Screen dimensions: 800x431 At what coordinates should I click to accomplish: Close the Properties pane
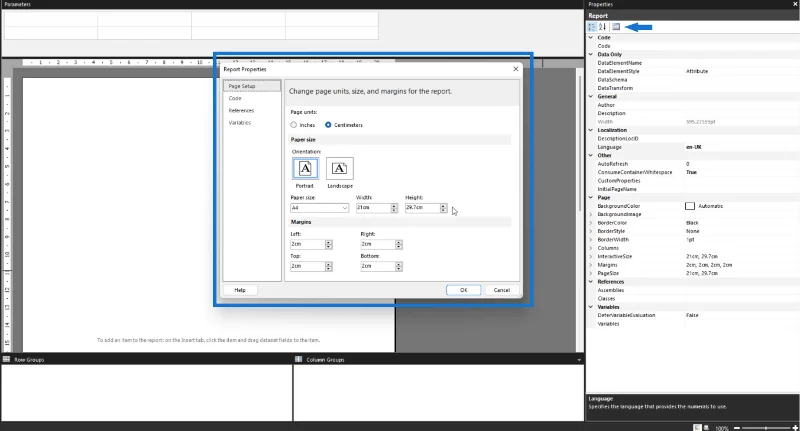coord(795,4)
